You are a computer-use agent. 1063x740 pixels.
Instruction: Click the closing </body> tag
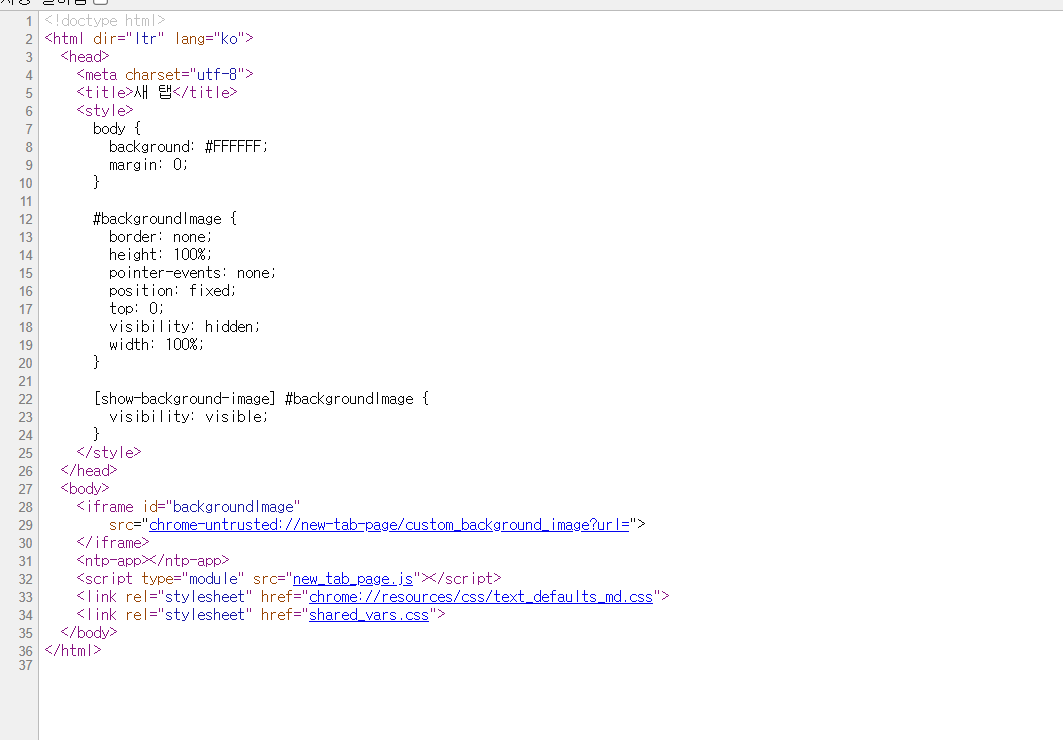(89, 633)
